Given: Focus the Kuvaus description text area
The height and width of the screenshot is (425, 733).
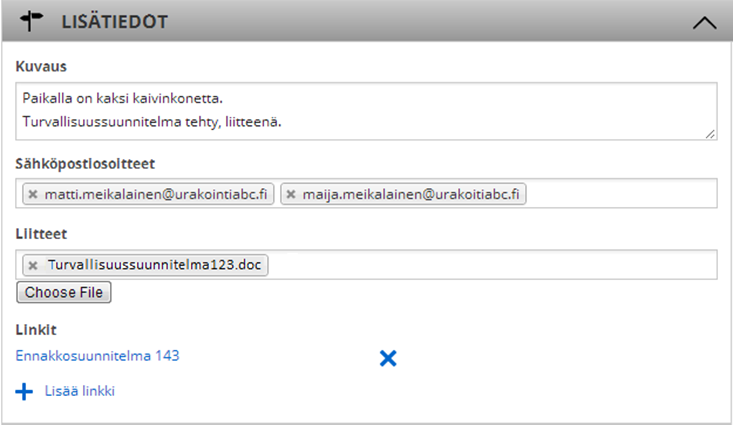Looking at the screenshot, I should [366, 111].
